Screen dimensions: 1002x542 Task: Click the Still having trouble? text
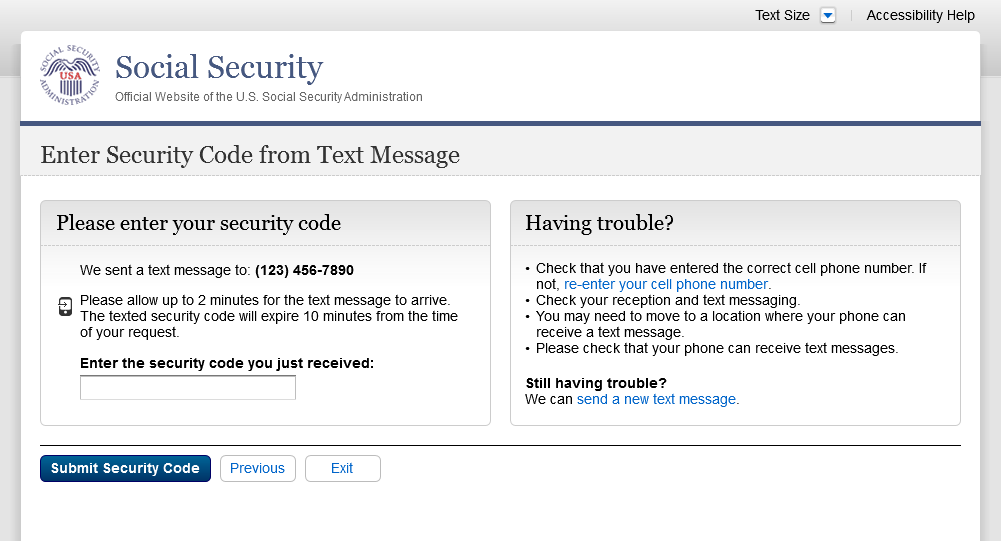point(596,383)
